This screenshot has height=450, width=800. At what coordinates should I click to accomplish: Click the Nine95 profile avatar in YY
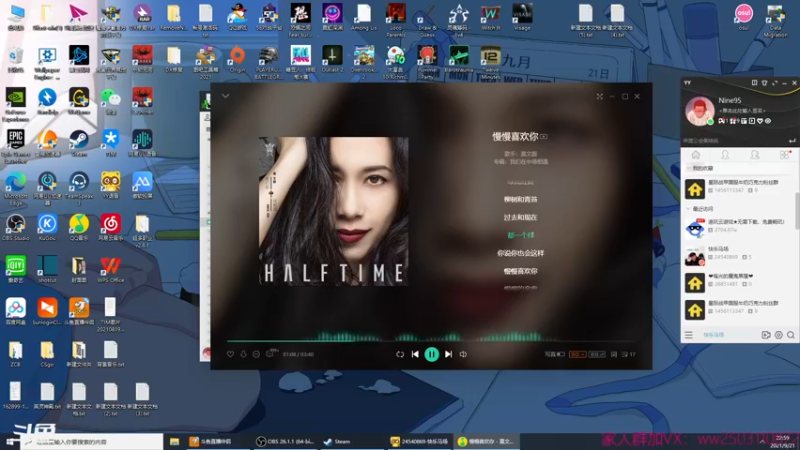699,111
